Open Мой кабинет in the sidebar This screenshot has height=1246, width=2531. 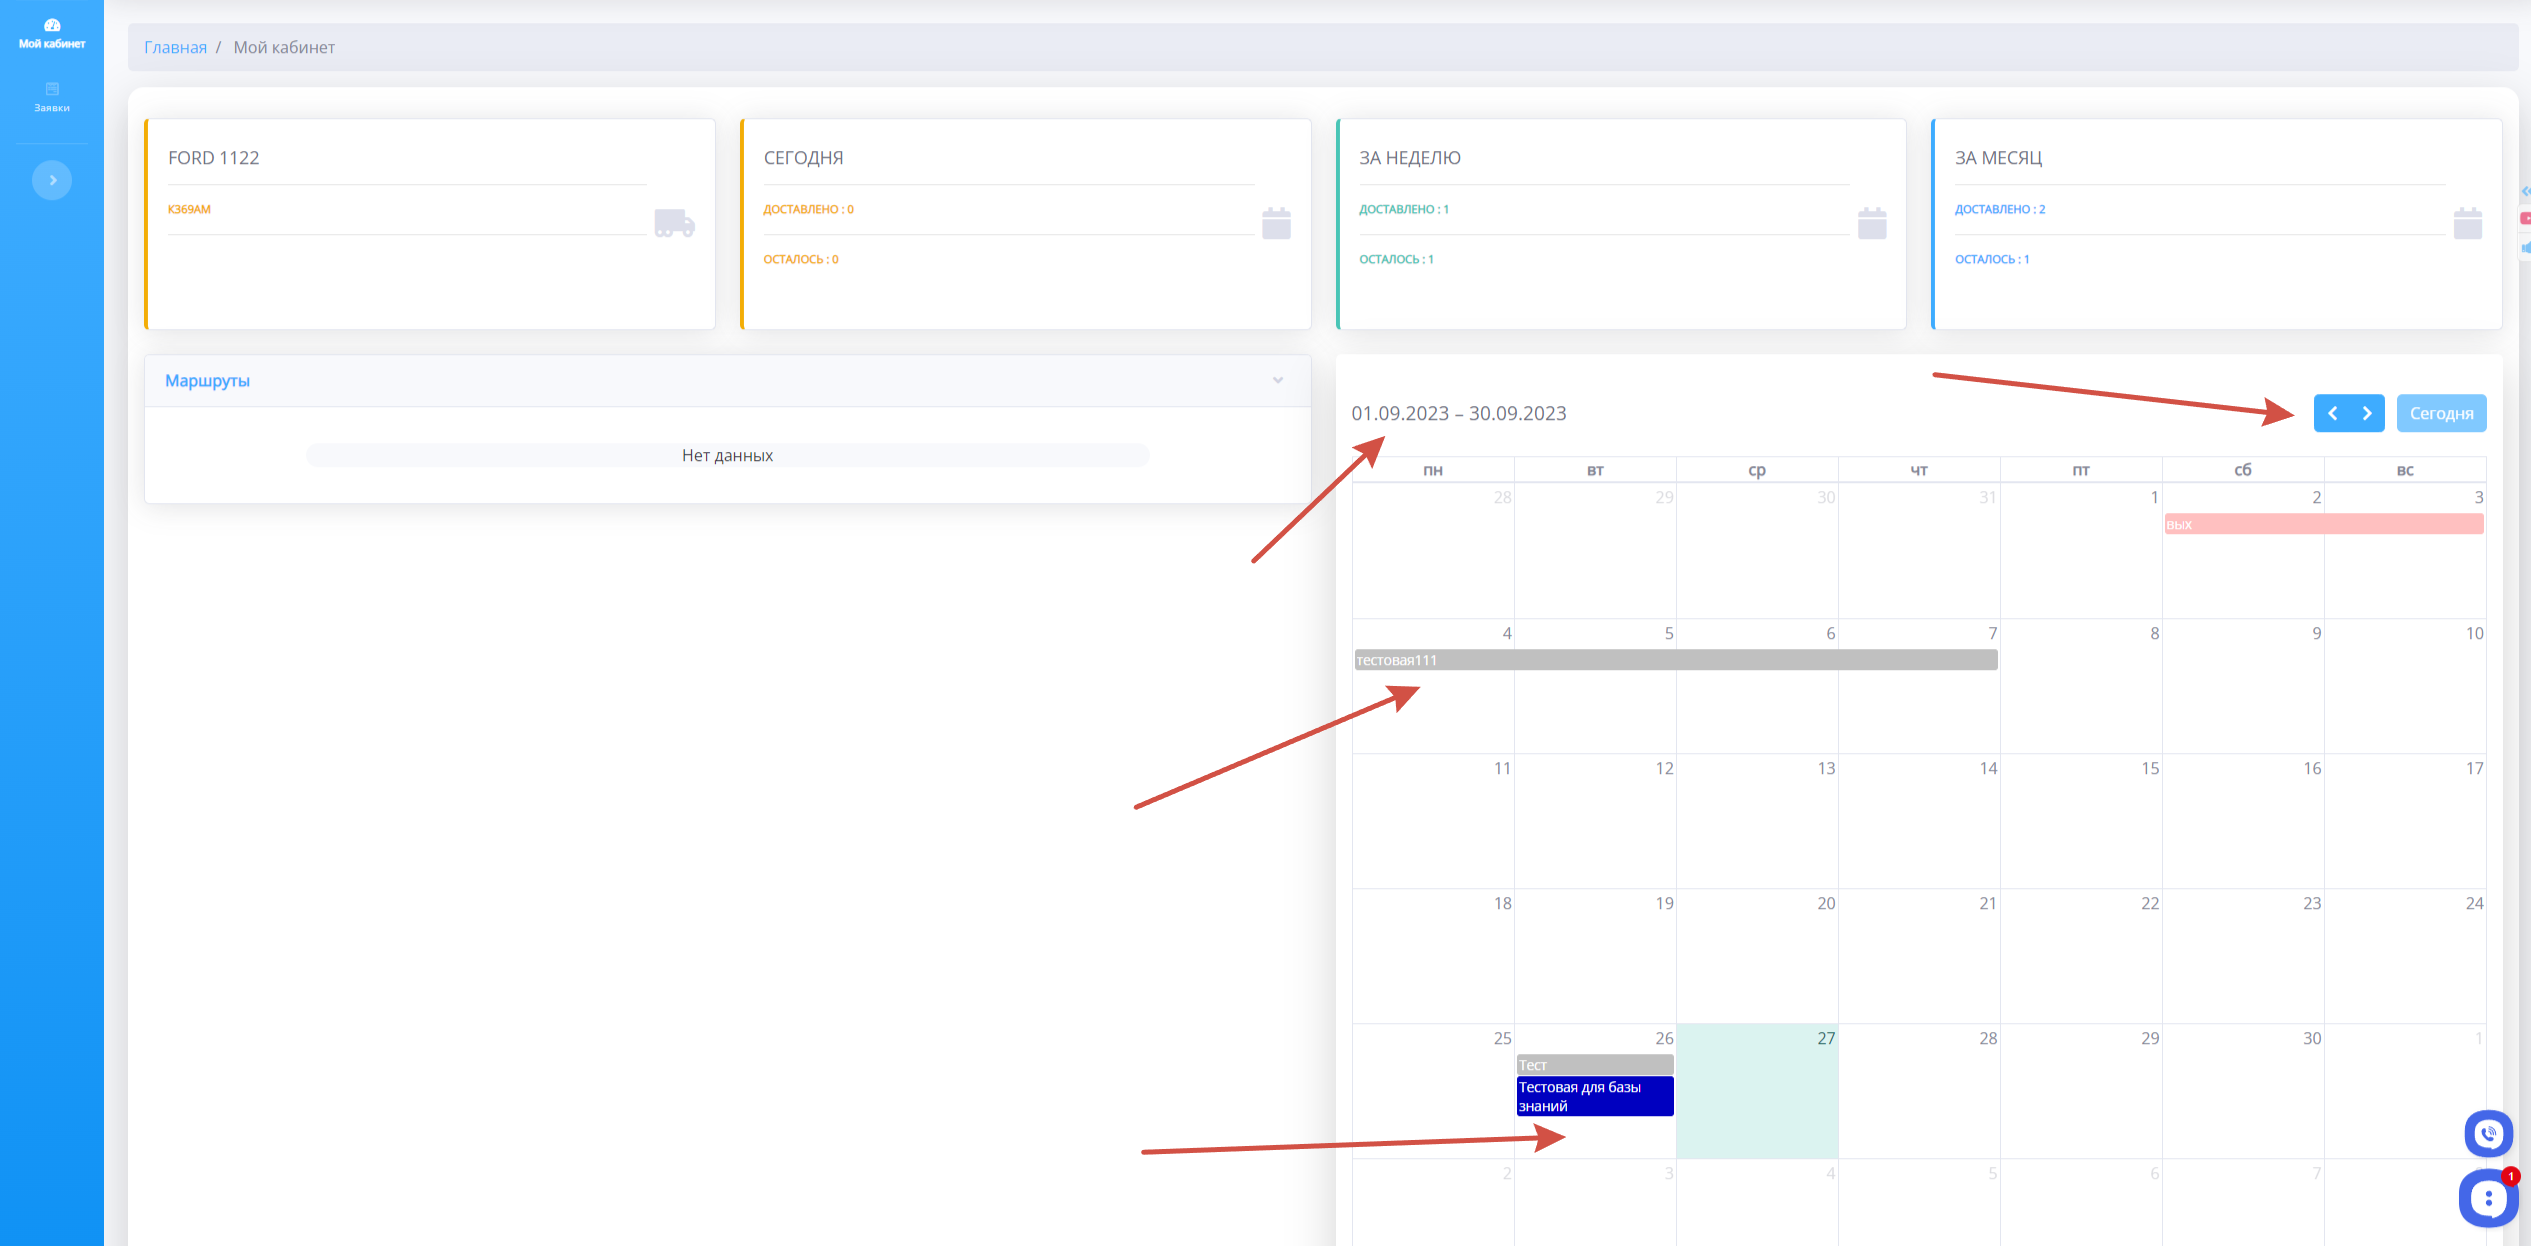[52, 33]
